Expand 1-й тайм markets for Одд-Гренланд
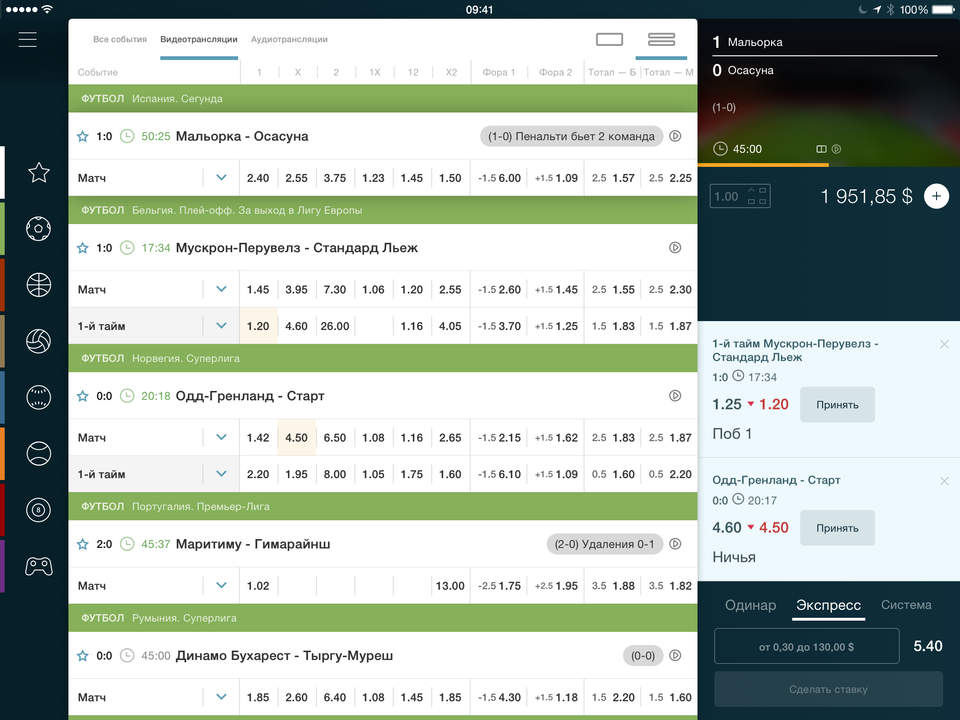 (x=222, y=474)
